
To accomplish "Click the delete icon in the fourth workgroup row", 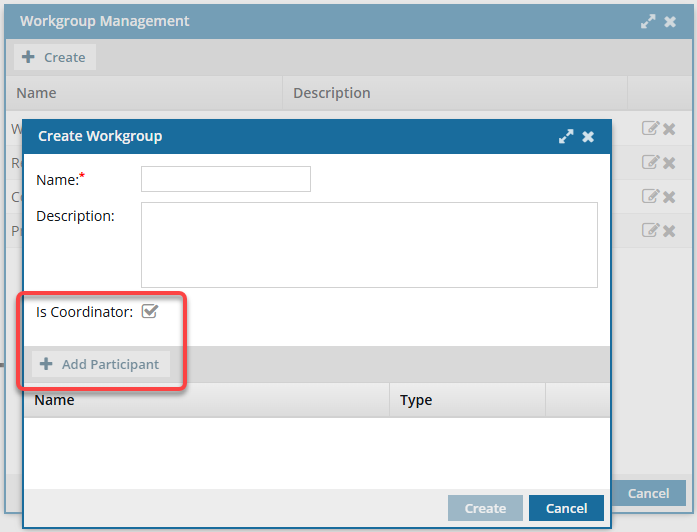I will (x=669, y=230).
